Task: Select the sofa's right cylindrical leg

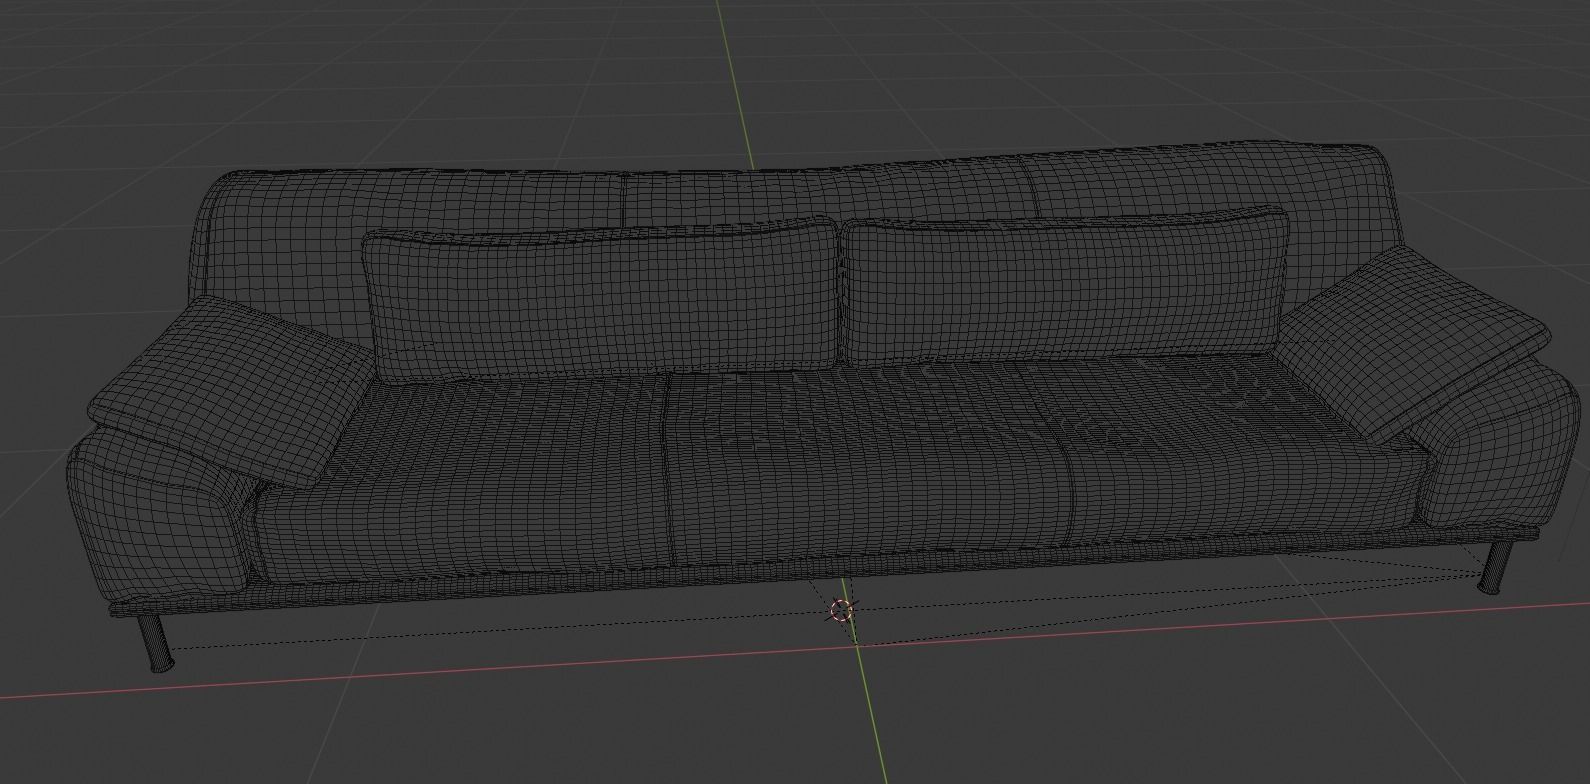Action: pyautogui.click(x=1494, y=567)
